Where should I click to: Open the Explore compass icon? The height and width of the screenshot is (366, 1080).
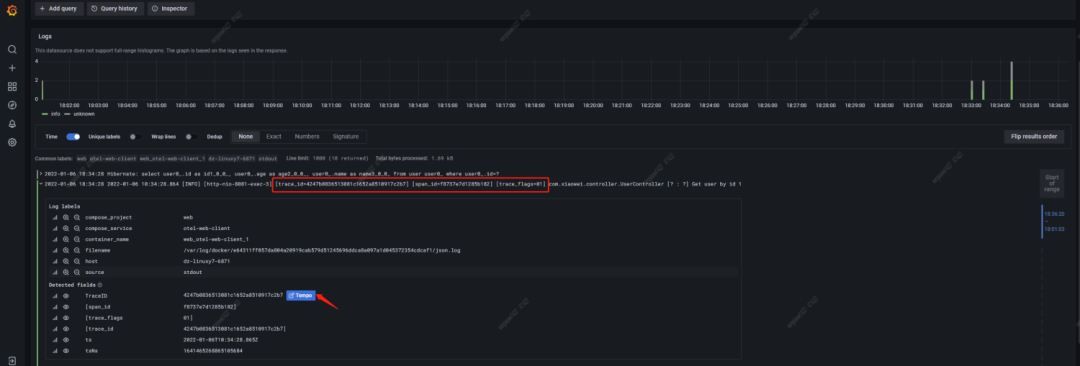pos(12,105)
